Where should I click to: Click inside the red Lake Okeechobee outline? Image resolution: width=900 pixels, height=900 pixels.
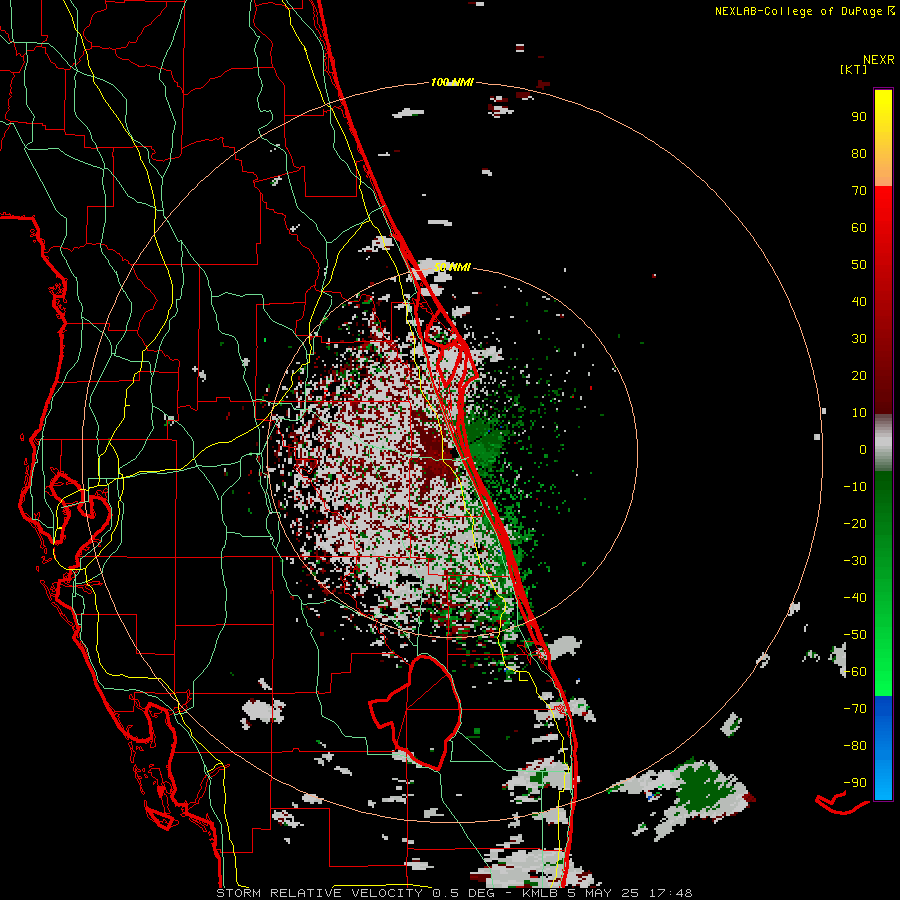tap(425, 712)
